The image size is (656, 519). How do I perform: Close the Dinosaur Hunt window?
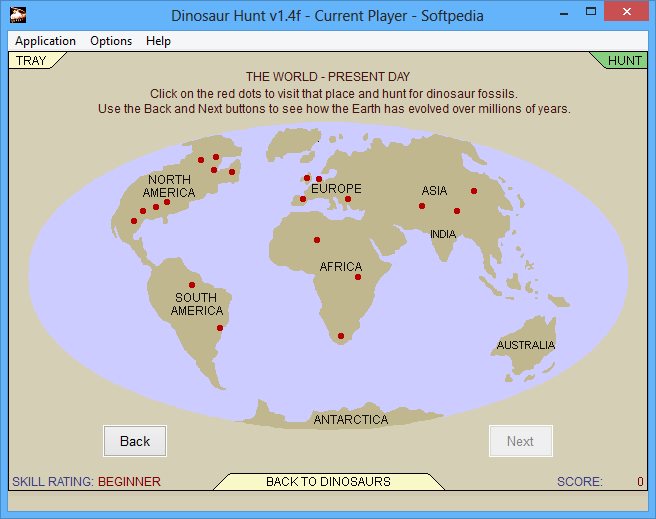[626, 12]
